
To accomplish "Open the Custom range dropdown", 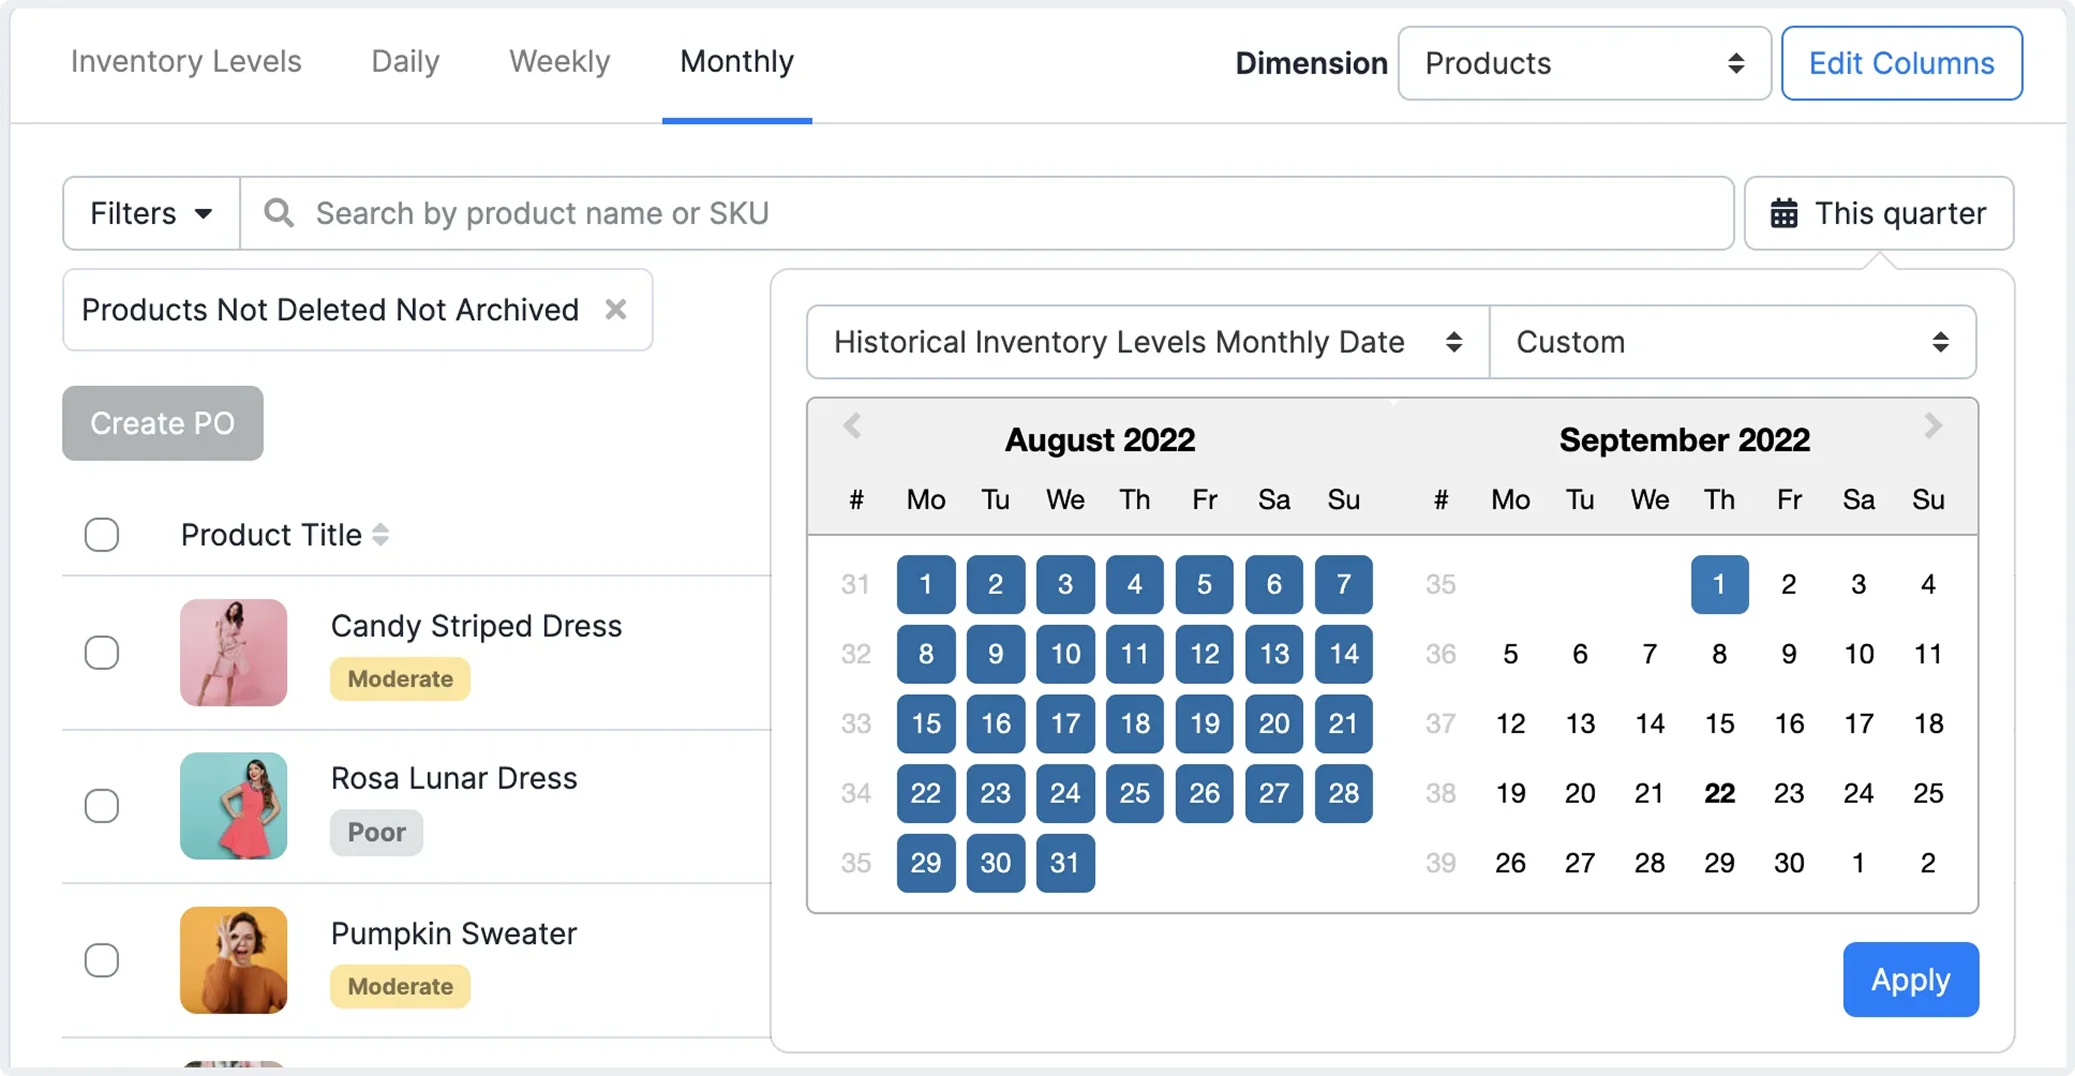I will pyautogui.click(x=1733, y=342).
